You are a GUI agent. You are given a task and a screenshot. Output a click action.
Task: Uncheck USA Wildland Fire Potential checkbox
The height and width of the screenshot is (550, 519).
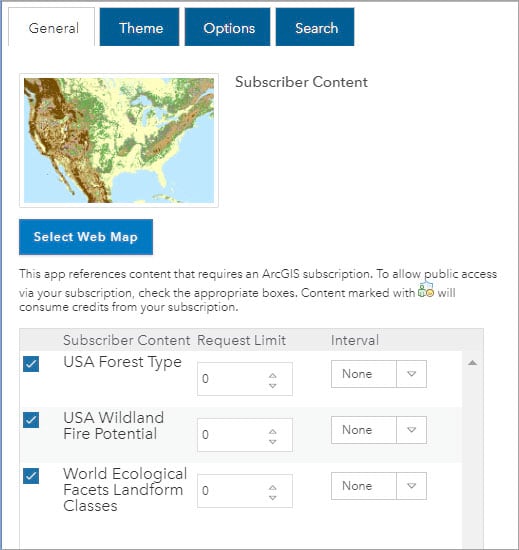[x=31, y=420]
